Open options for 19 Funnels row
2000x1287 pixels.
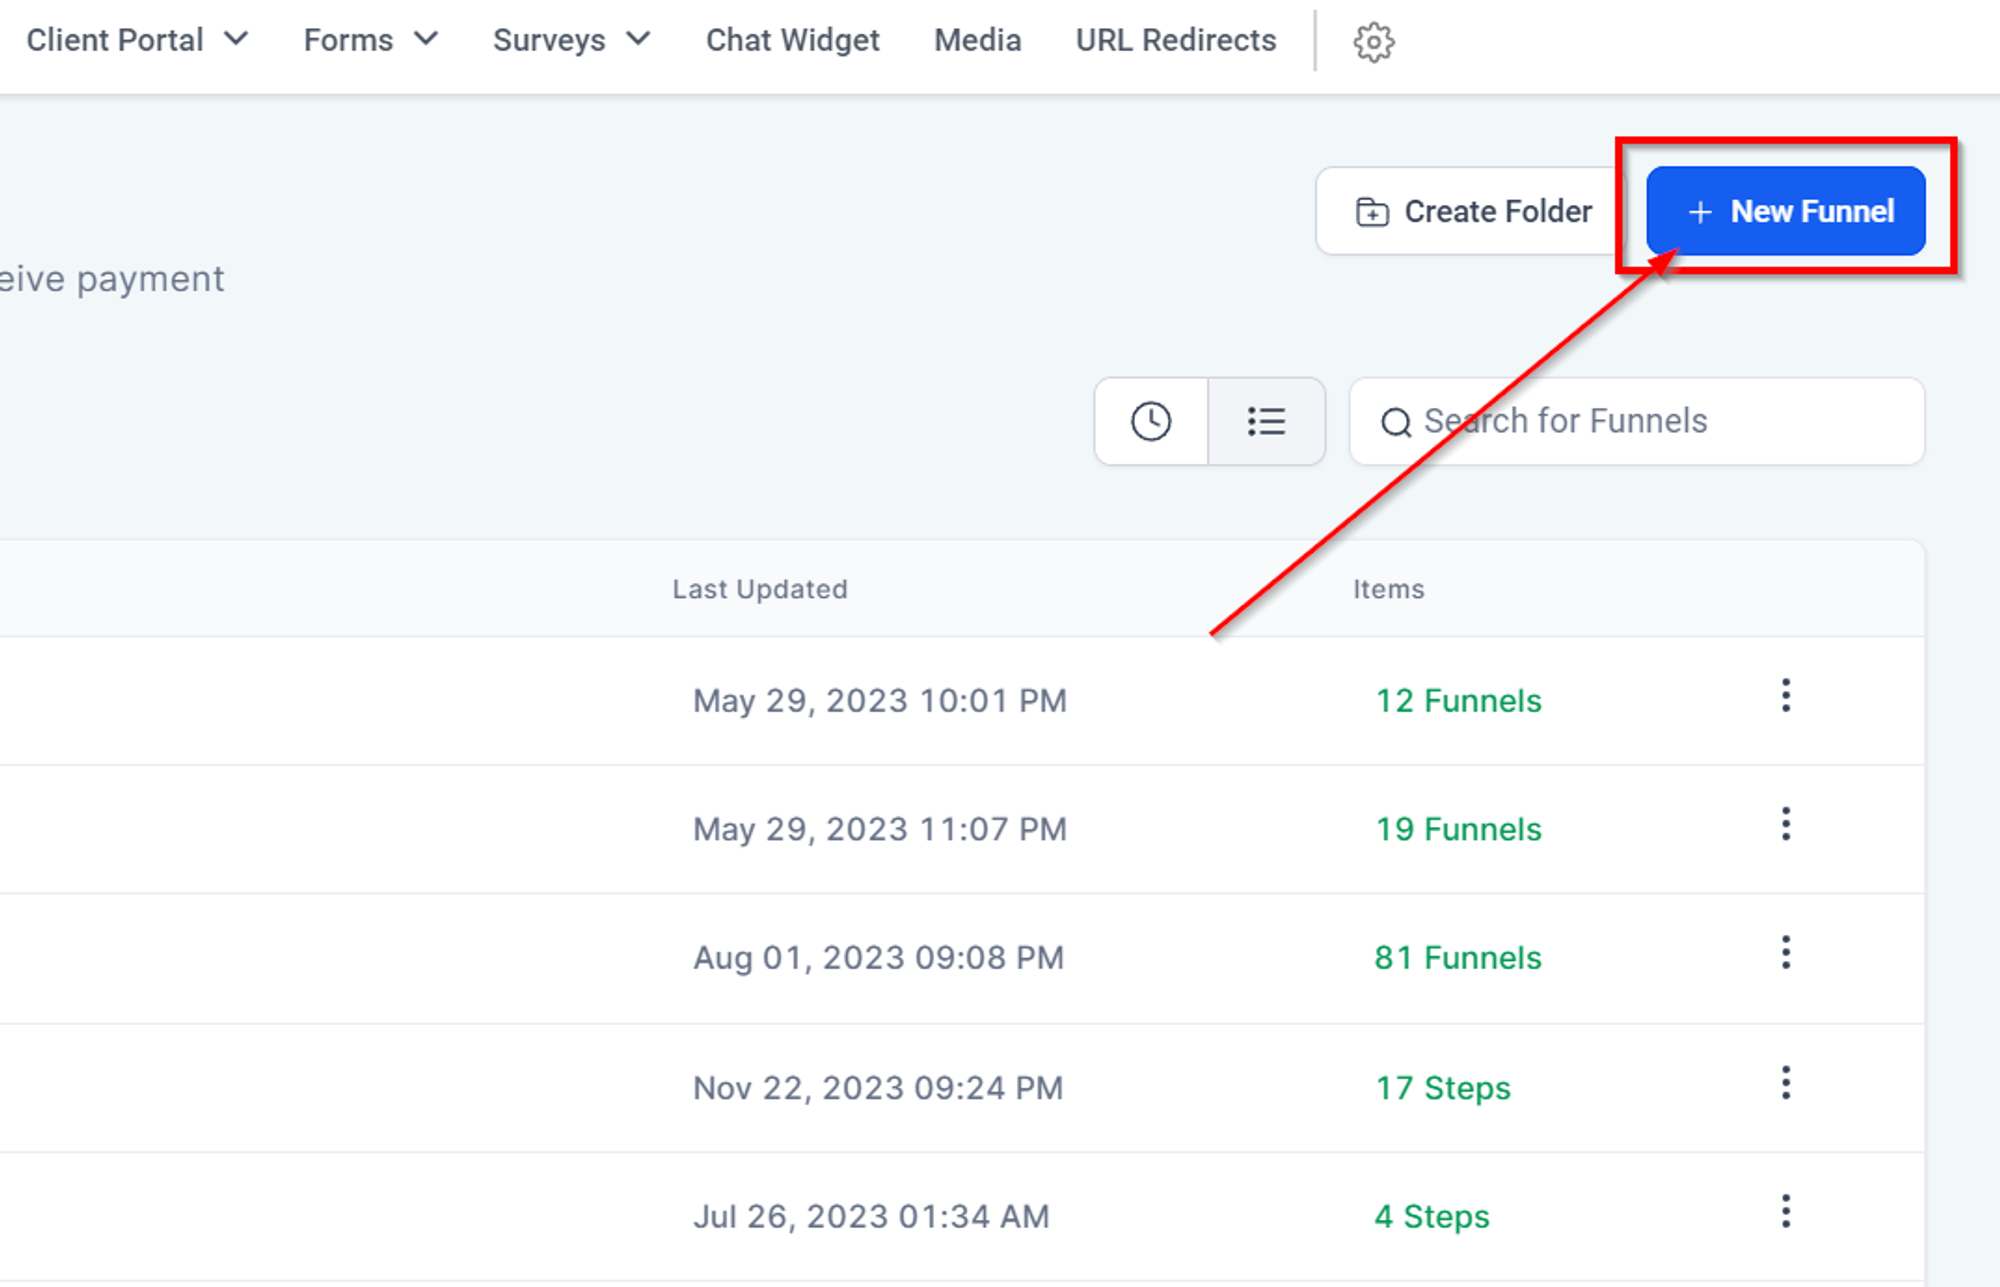tap(1786, 824)
